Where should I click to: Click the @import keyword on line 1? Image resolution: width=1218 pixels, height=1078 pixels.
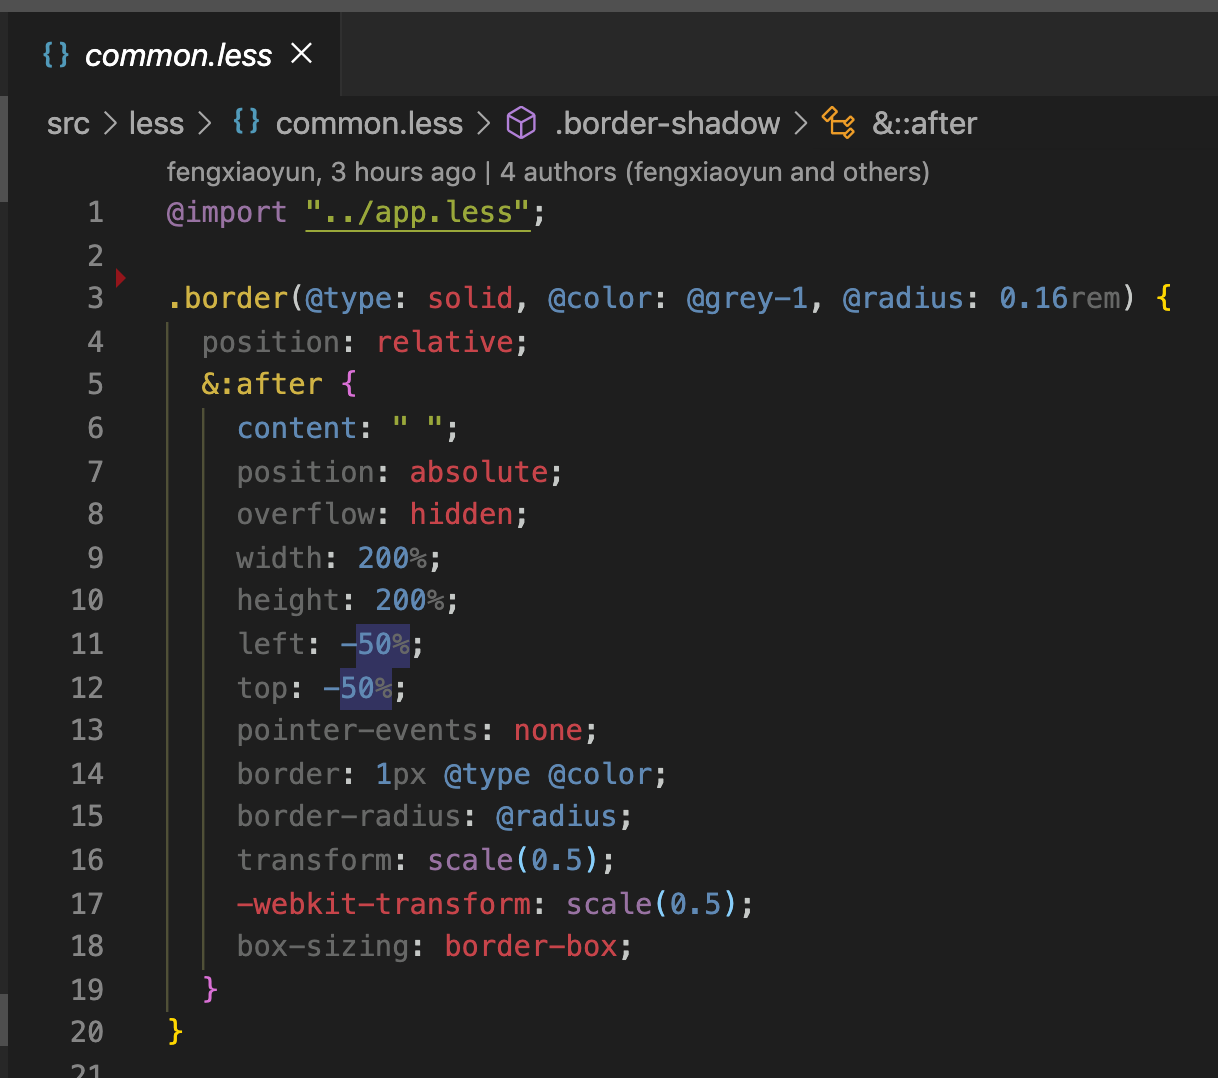[x=227, y=212]
